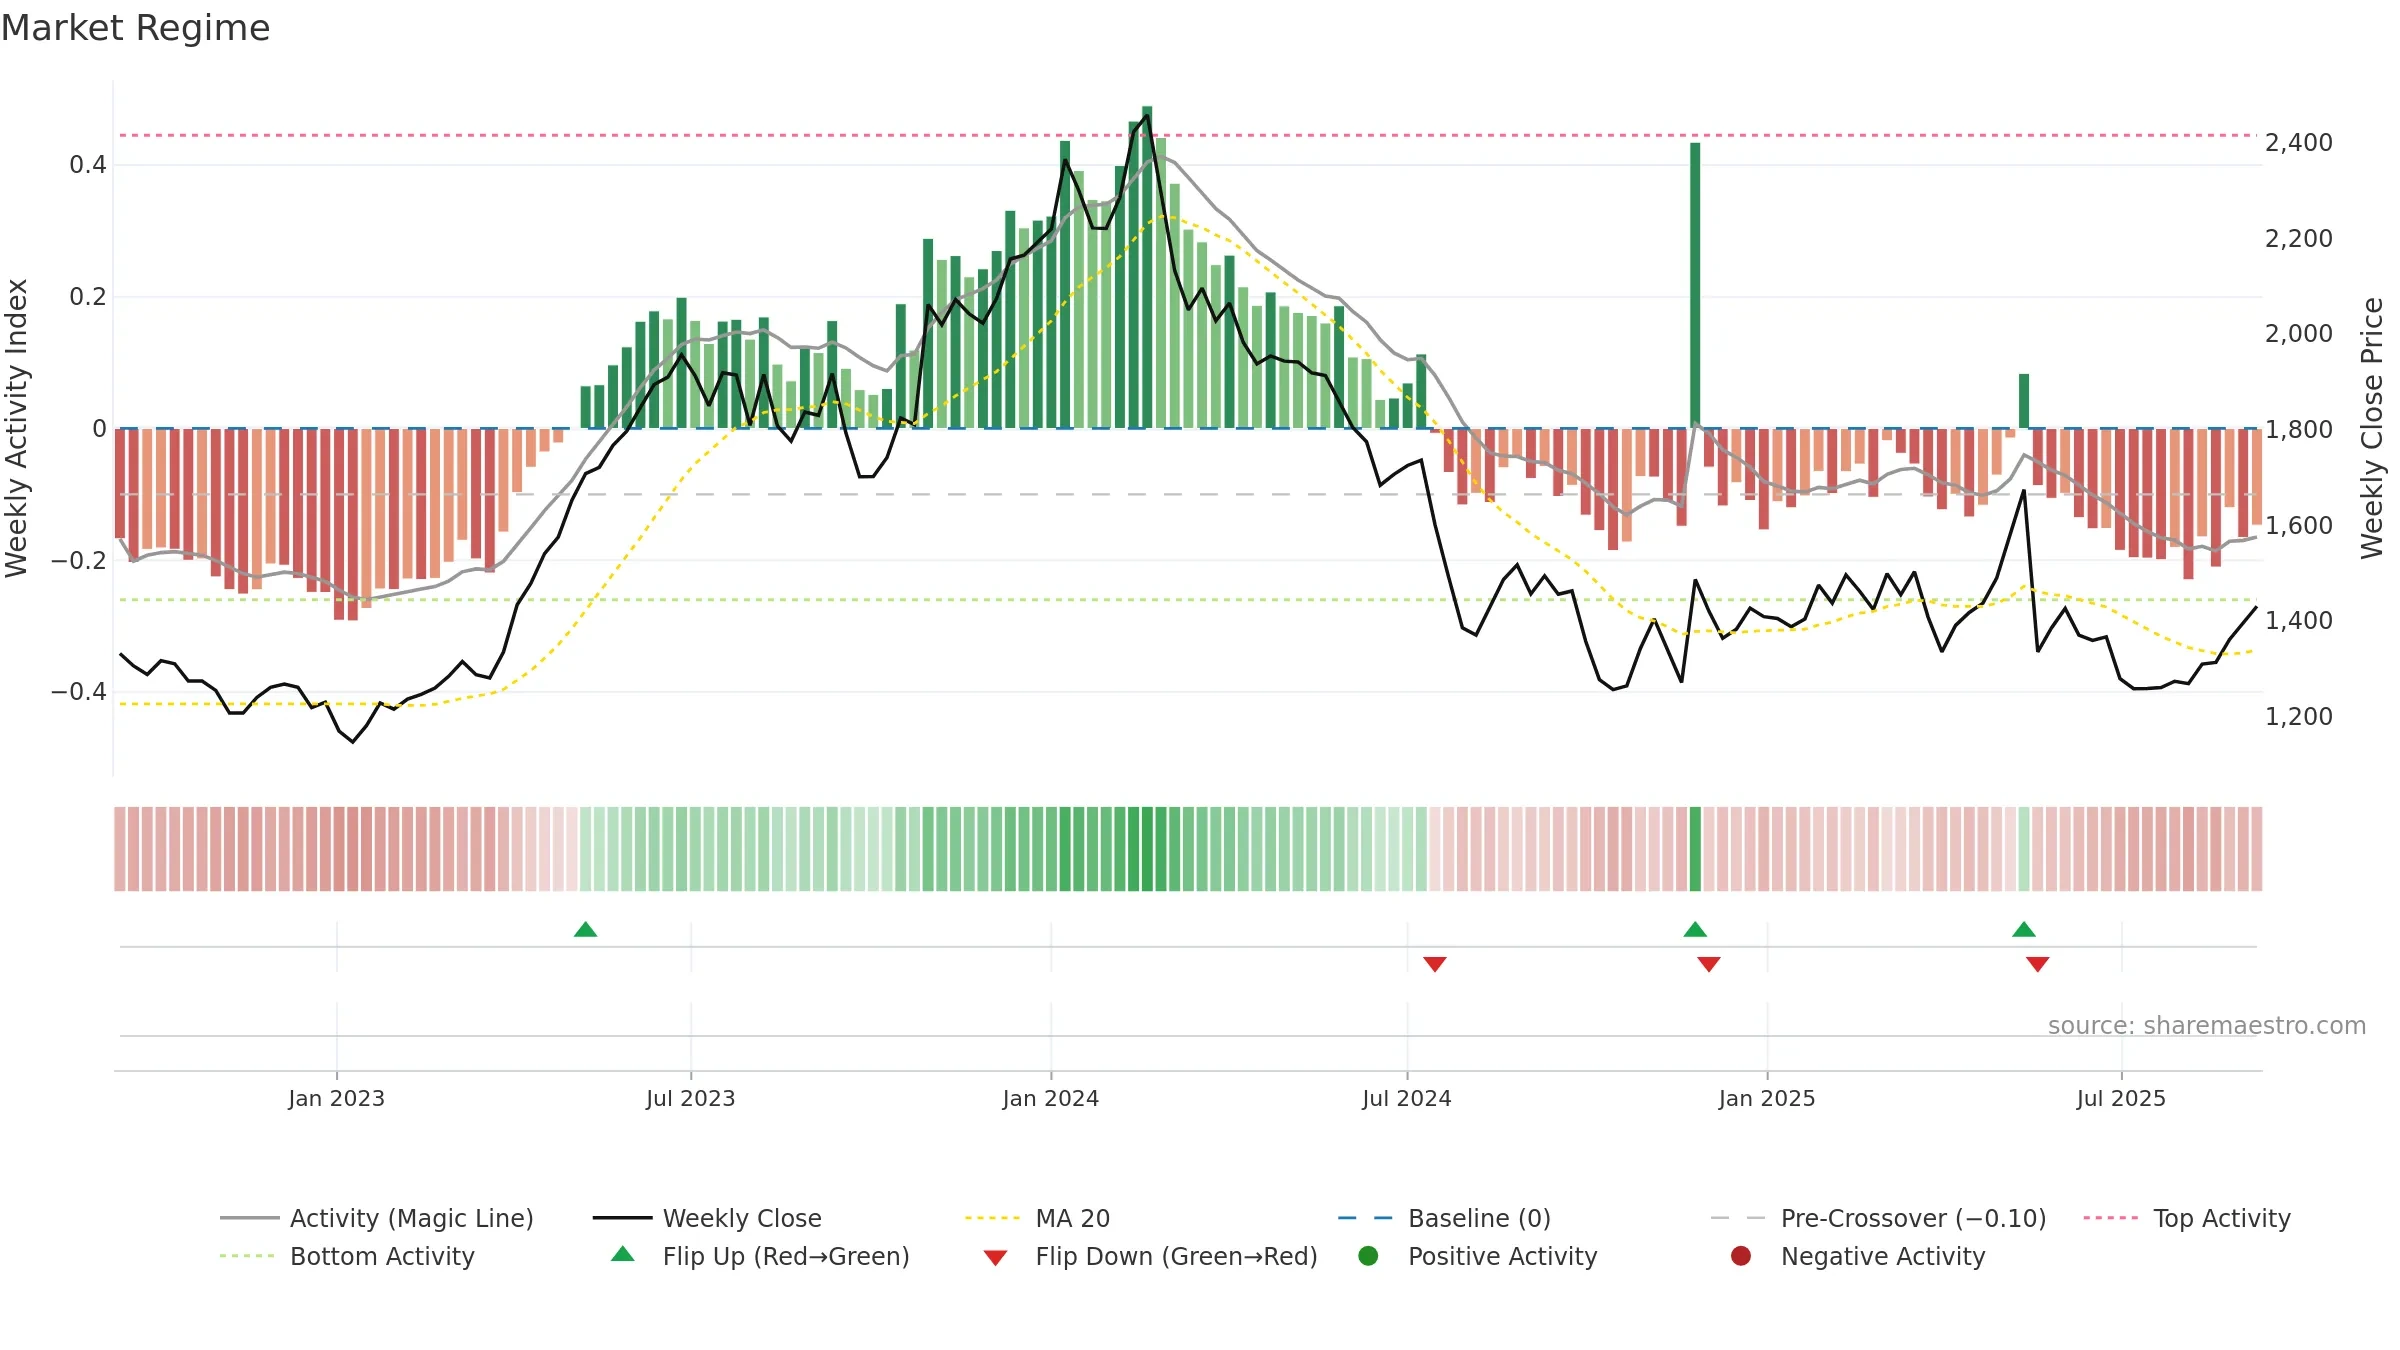Click the red circle for Negative Activity
Image resolution: width=2400 pixels, height=1350 pixels.
pos(1741,1255)
